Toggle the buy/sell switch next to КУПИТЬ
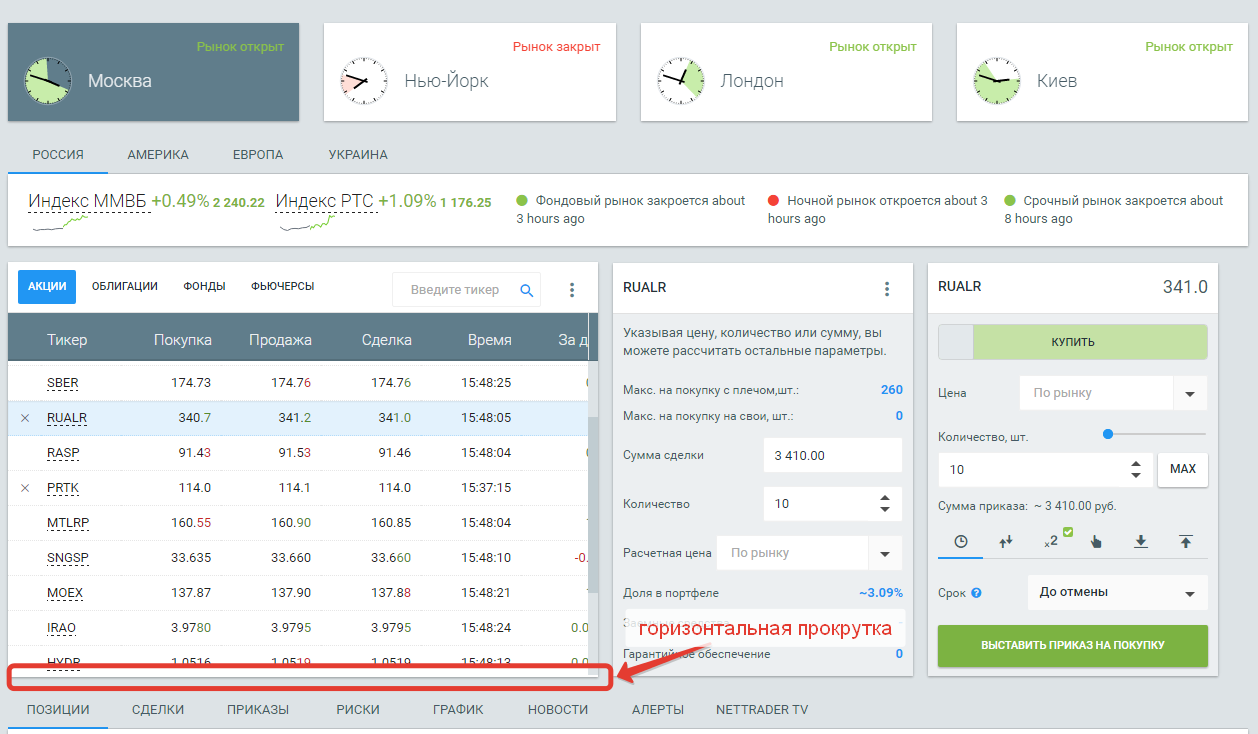This screenshot has width=1258, height=734. 955,342
